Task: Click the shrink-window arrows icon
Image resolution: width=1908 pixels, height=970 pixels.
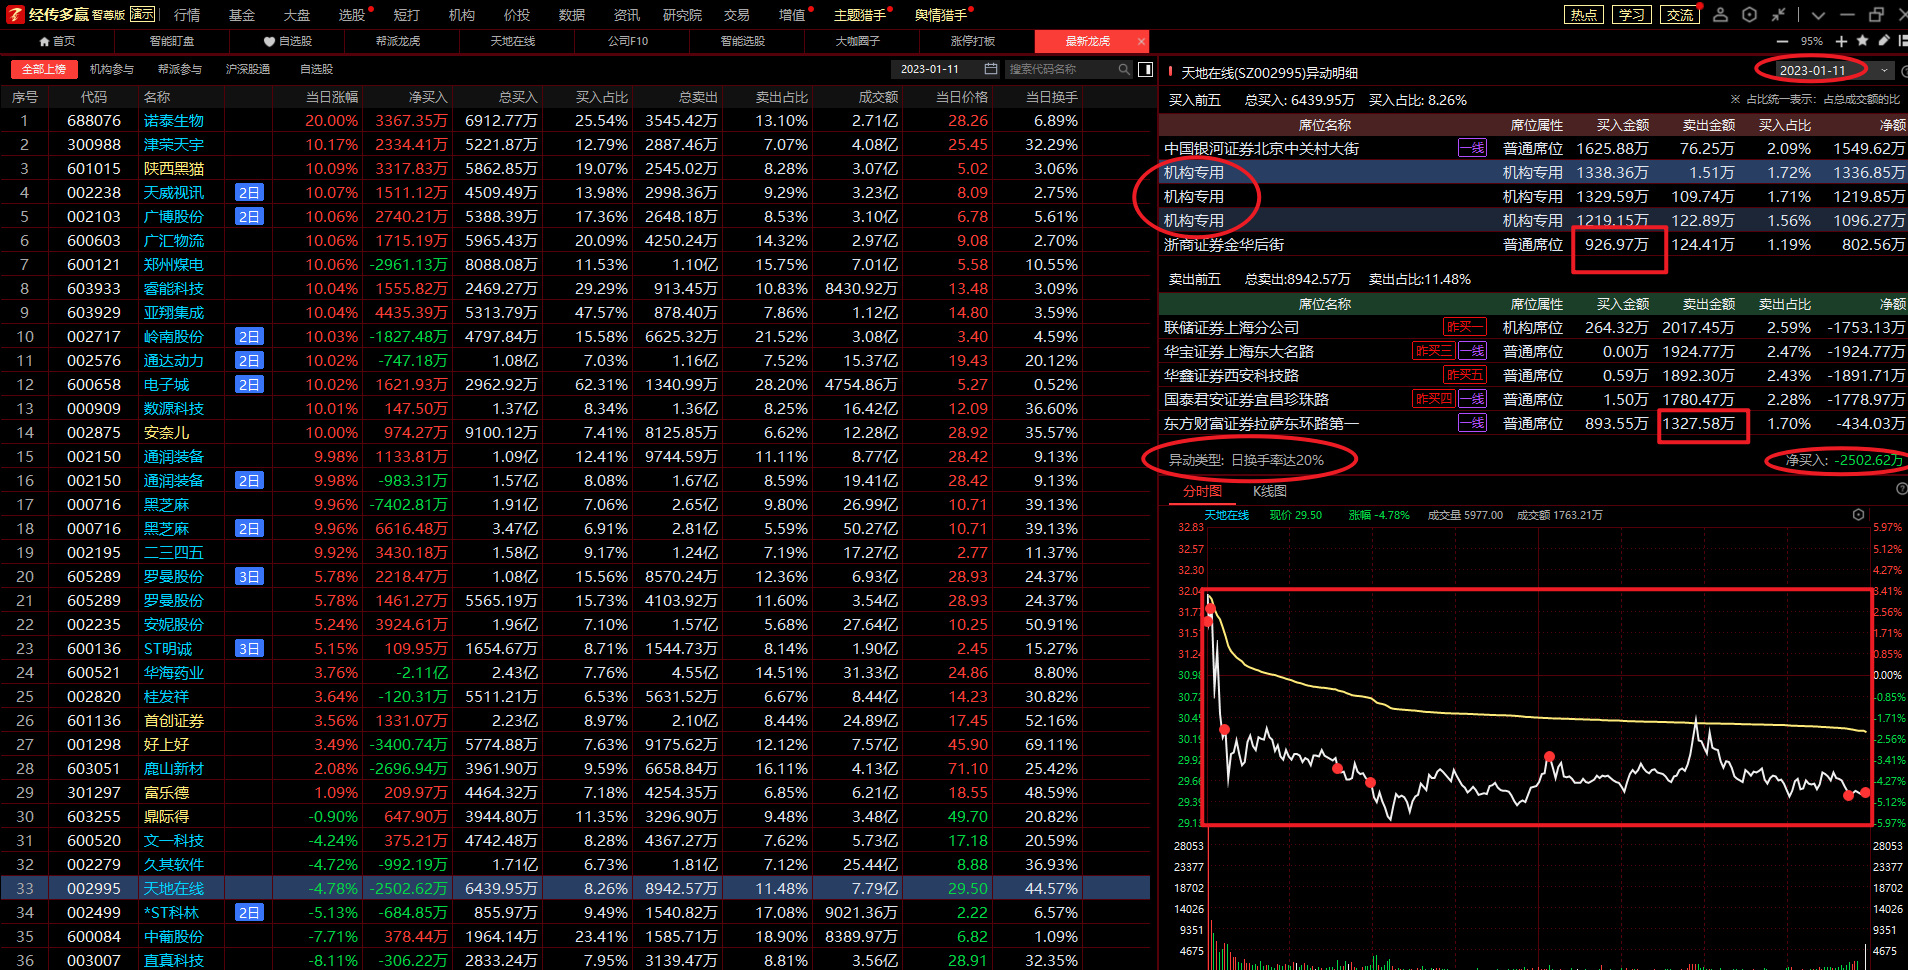Action: tap(1778, 14)
